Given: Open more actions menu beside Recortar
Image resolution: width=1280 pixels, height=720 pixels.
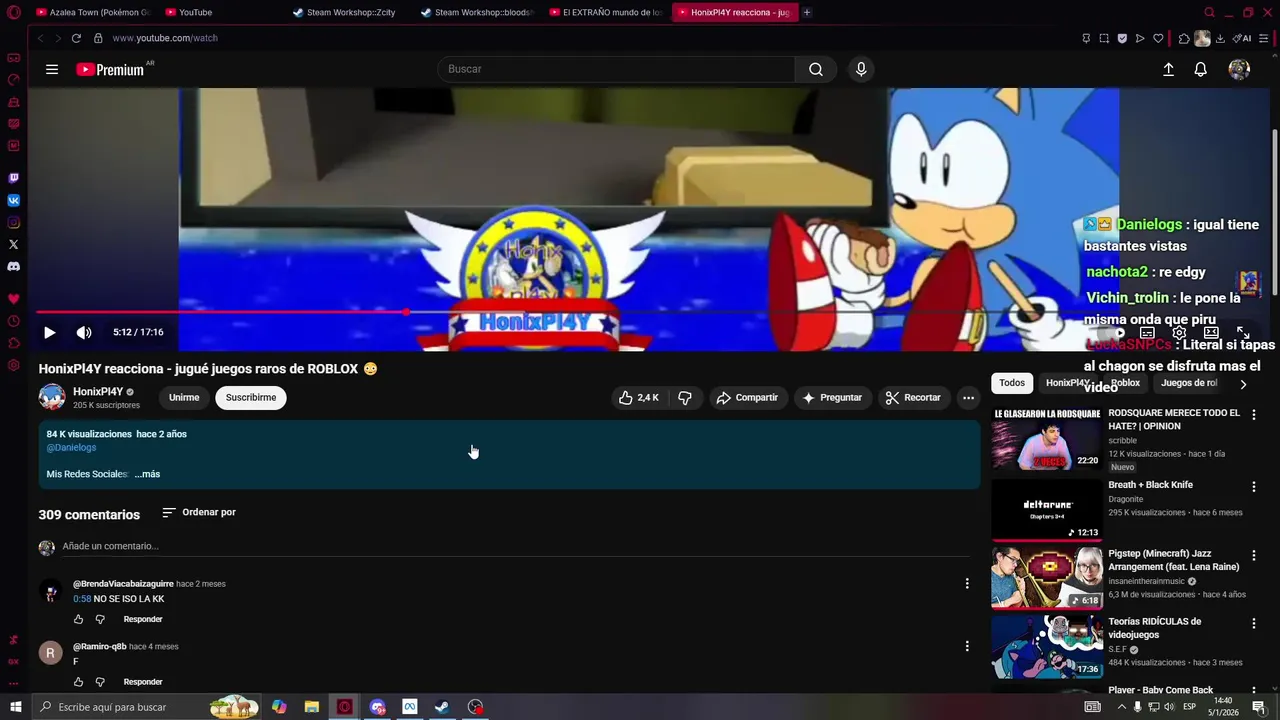Looking at the screenshot, I should [x=968, y=397].
